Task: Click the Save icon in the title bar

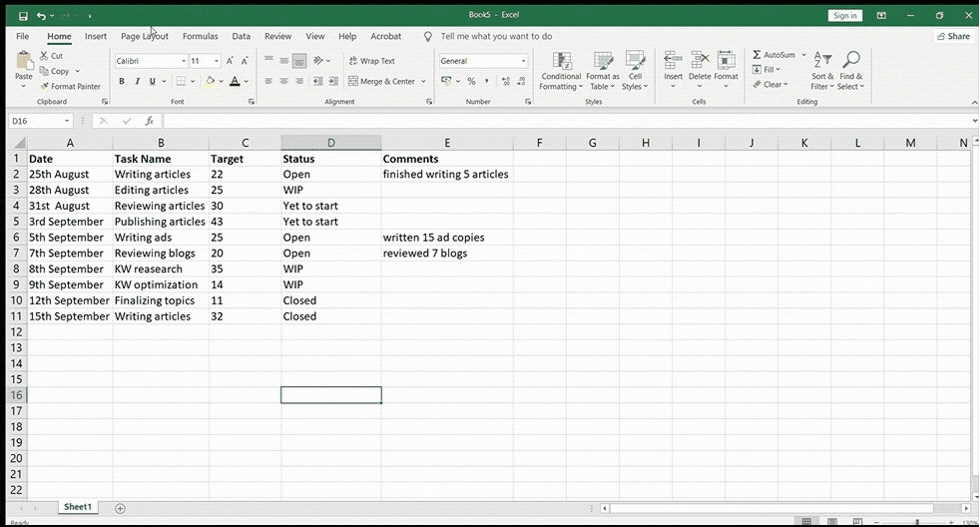Action: click(23, 16)
